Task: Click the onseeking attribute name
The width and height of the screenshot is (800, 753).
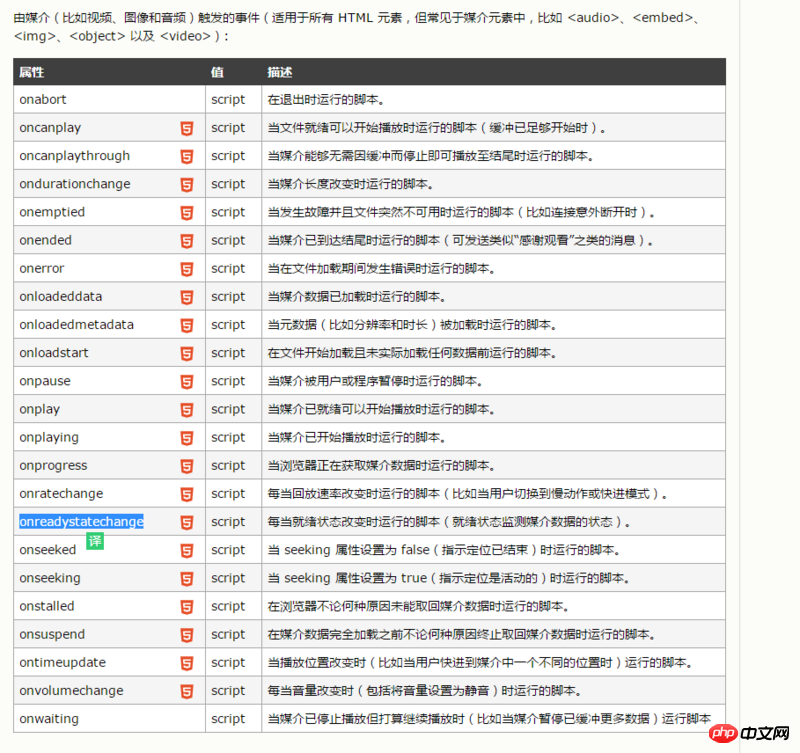Action: [x=50, y=578]
